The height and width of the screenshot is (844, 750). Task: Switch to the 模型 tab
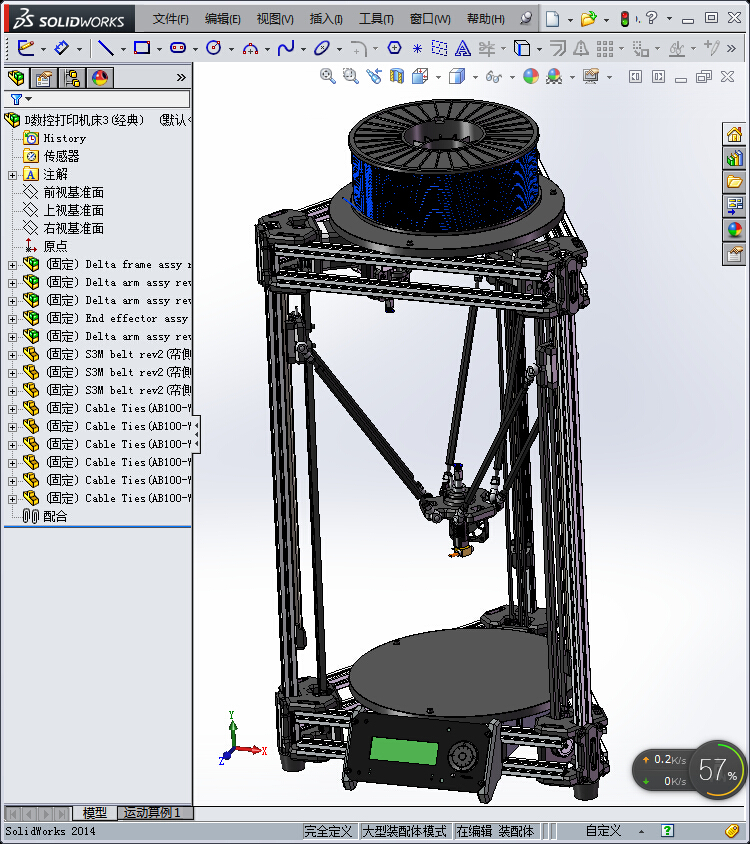click(x=94, y=813)
